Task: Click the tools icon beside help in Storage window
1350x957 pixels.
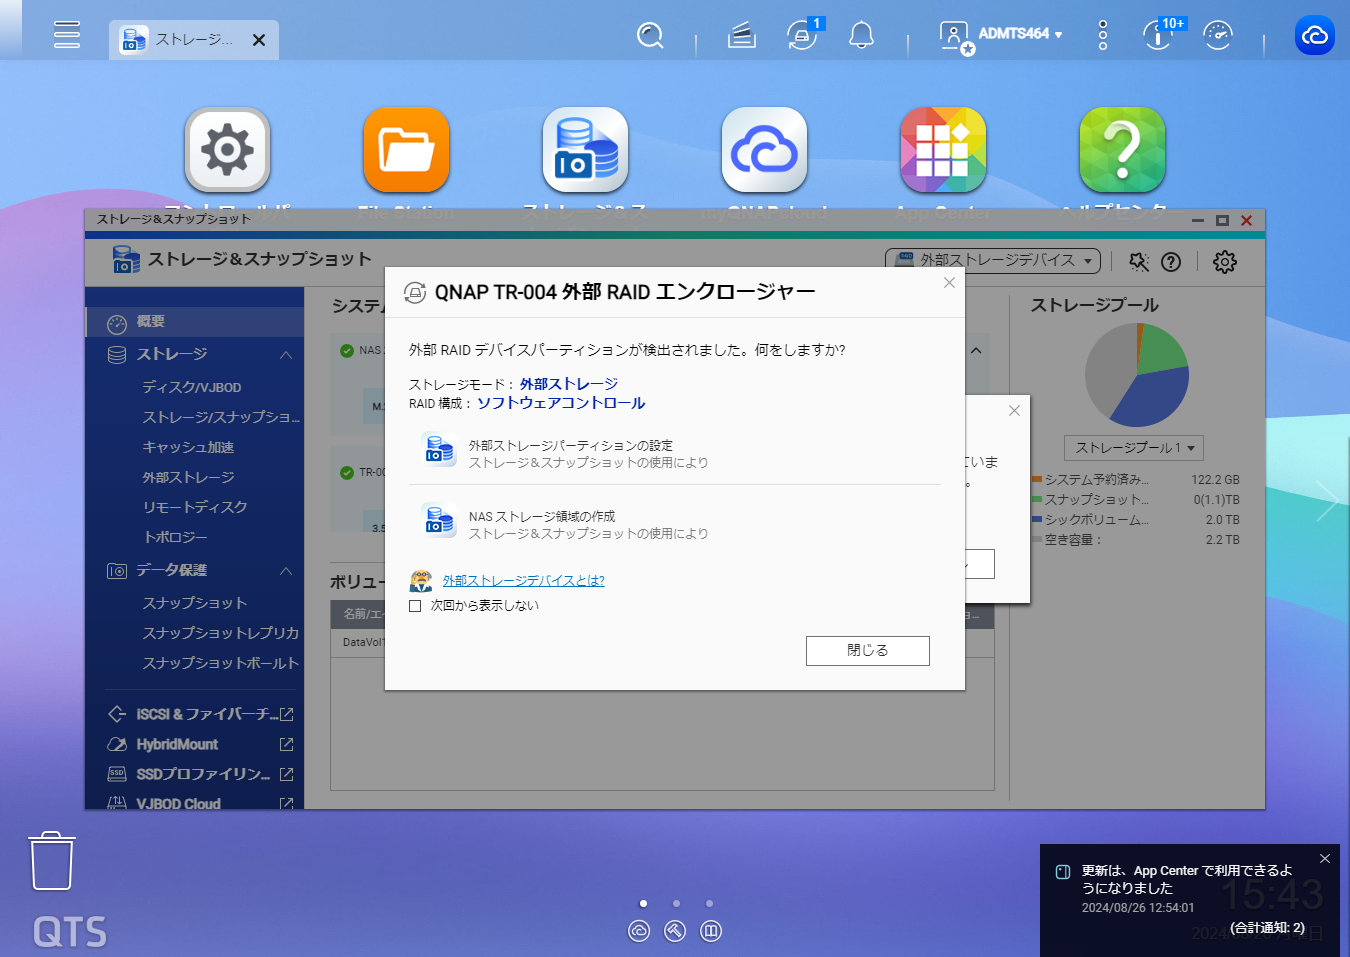Action: (x=1139, y=262)
